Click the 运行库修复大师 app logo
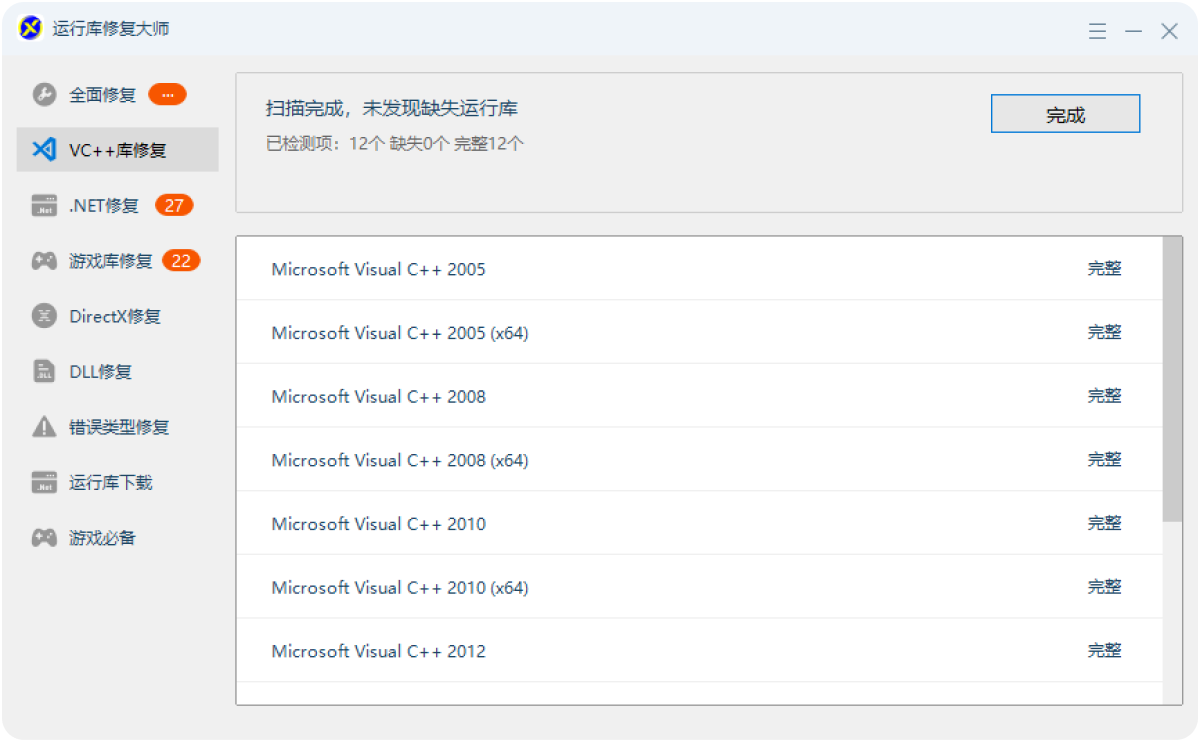The image size is (1200, 742). (x=31, y=28)
